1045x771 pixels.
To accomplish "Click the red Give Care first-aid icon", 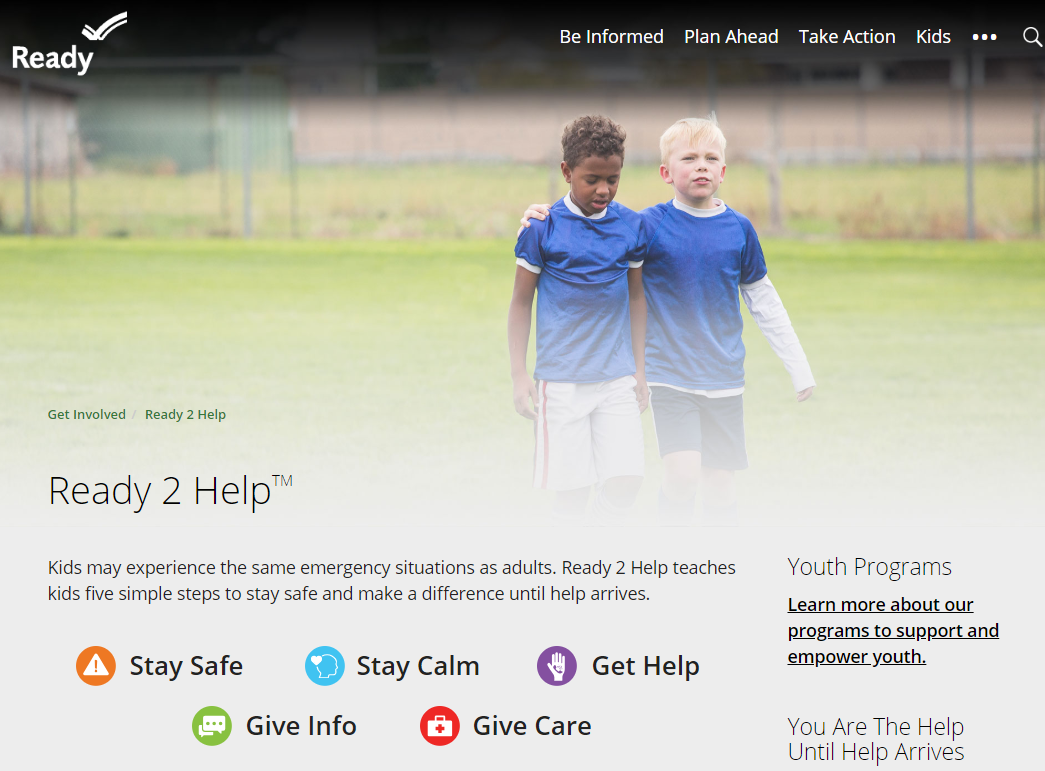I will point(440,726).
